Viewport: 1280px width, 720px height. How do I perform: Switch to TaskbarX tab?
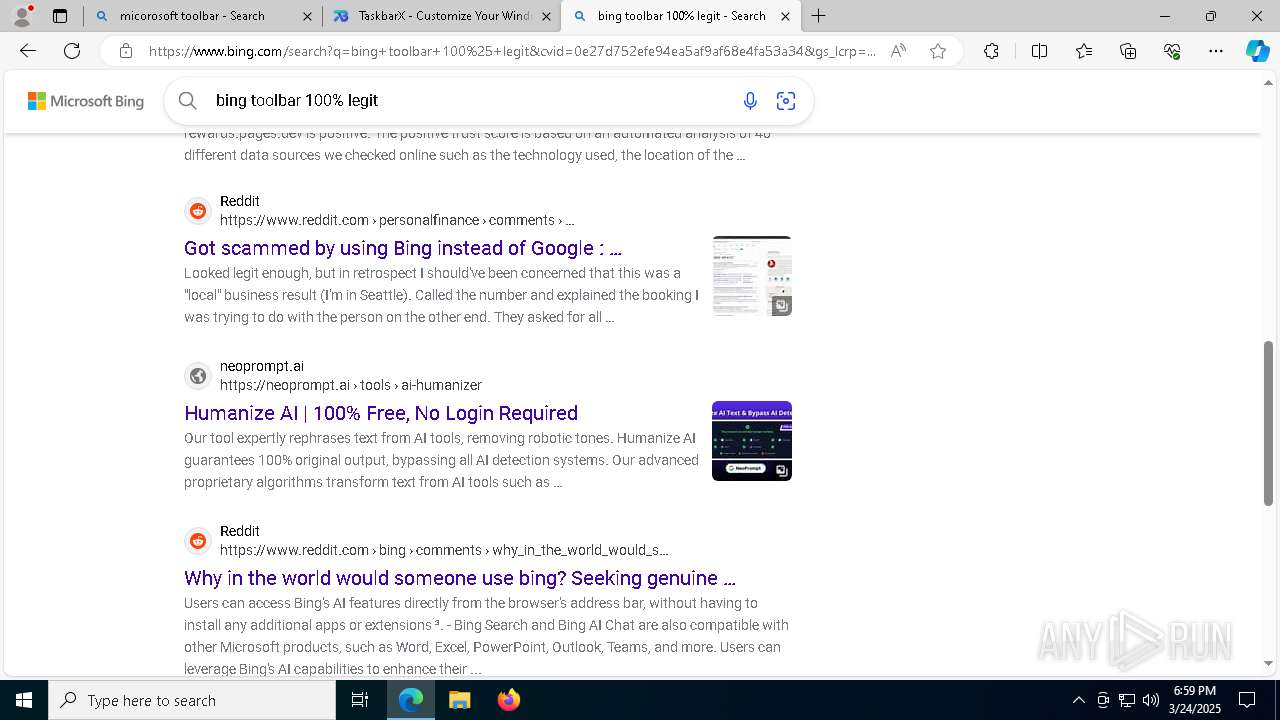click(x=442, y=16)
